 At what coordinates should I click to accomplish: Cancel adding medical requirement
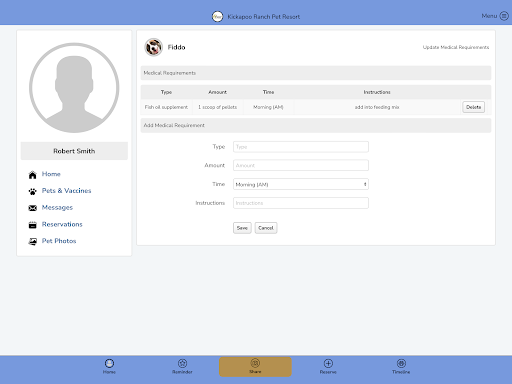266,228
